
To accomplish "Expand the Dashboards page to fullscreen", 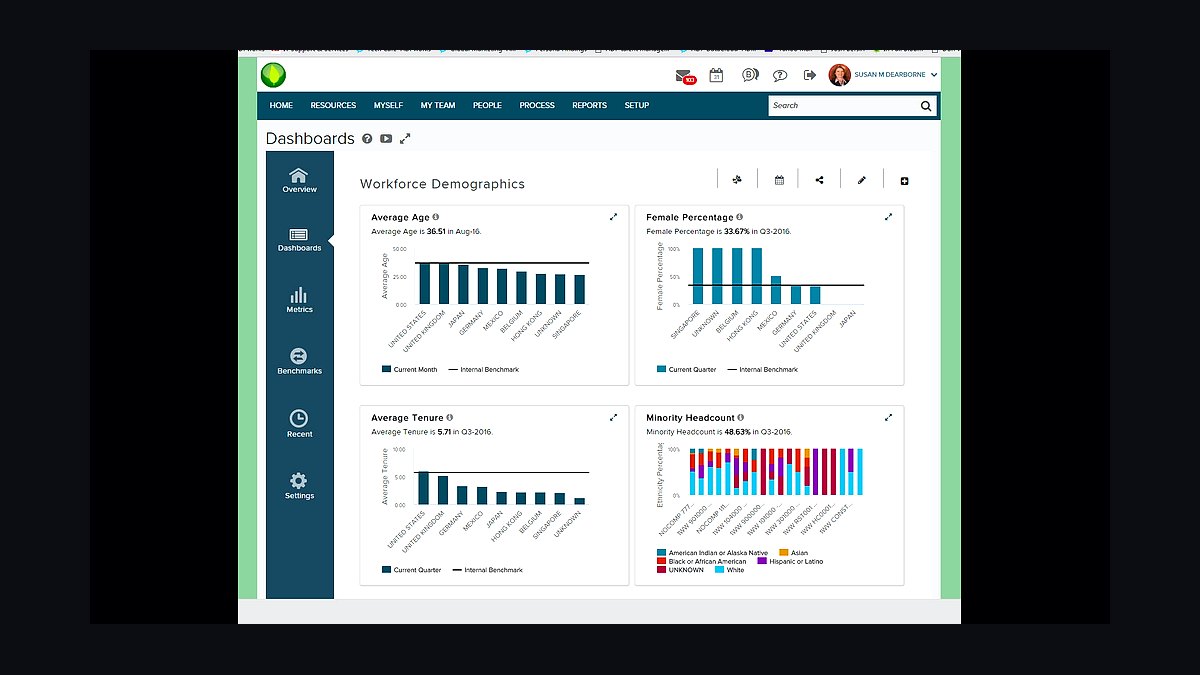I will click(x=405, y=139).
